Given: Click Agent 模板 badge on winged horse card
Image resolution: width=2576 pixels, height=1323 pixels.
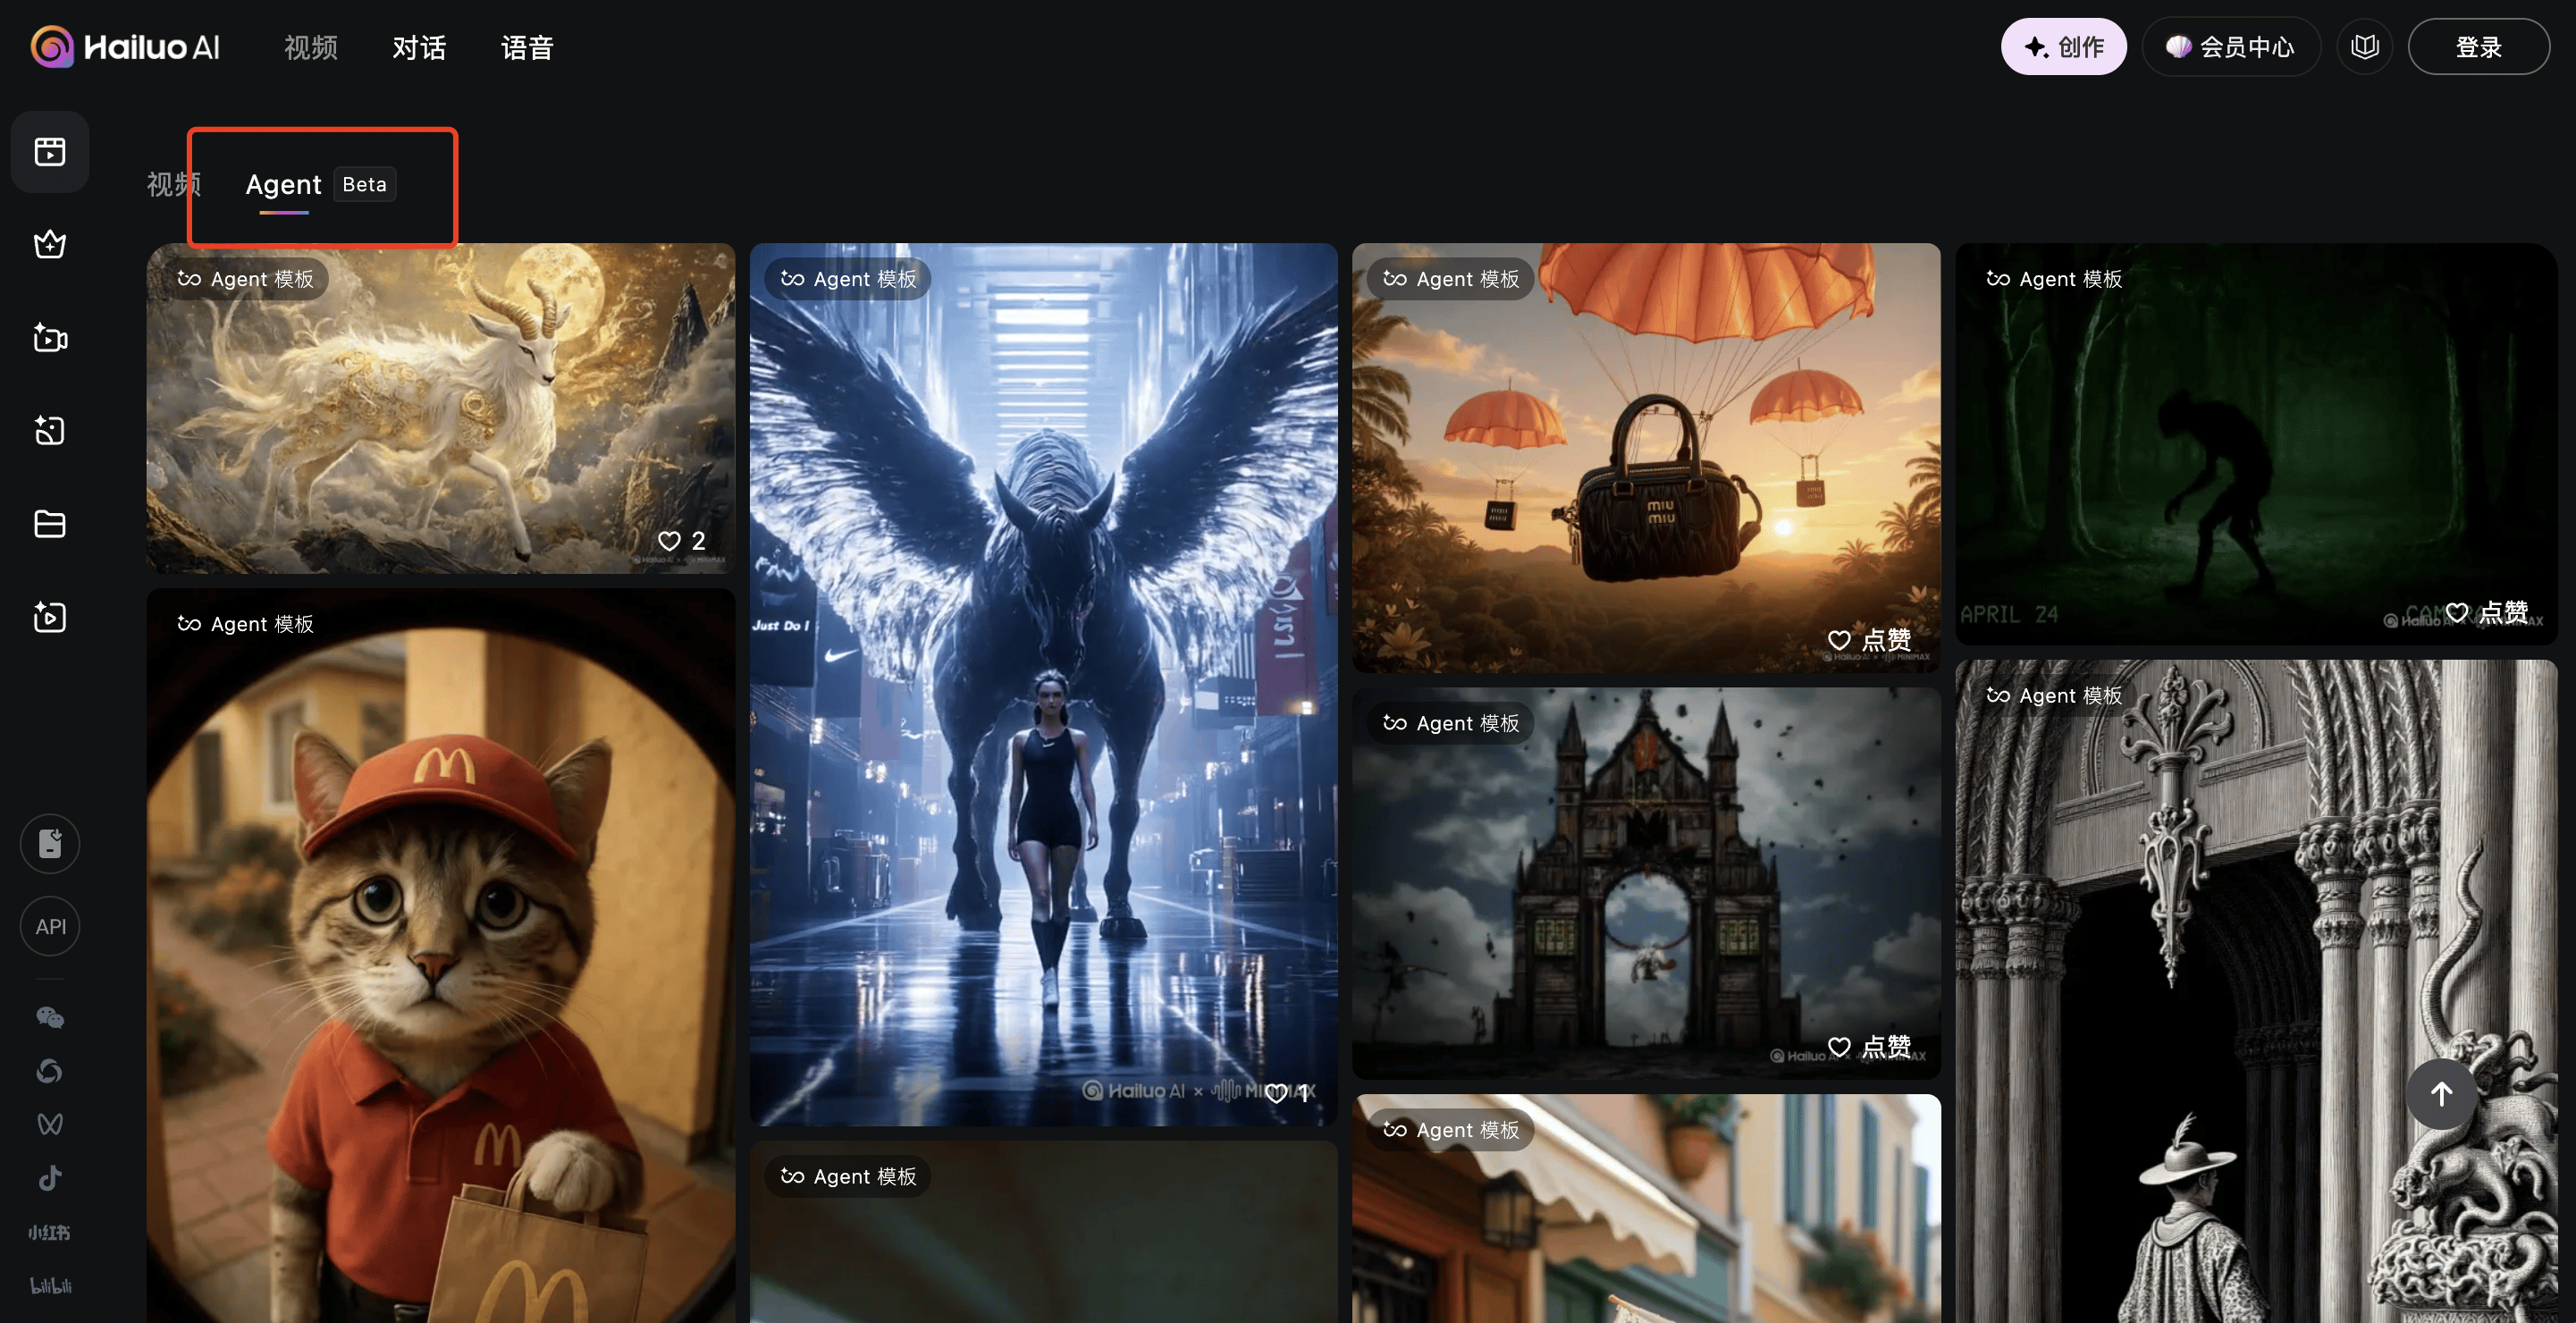Looking at the screenshot, I should (x=849, y=279).
